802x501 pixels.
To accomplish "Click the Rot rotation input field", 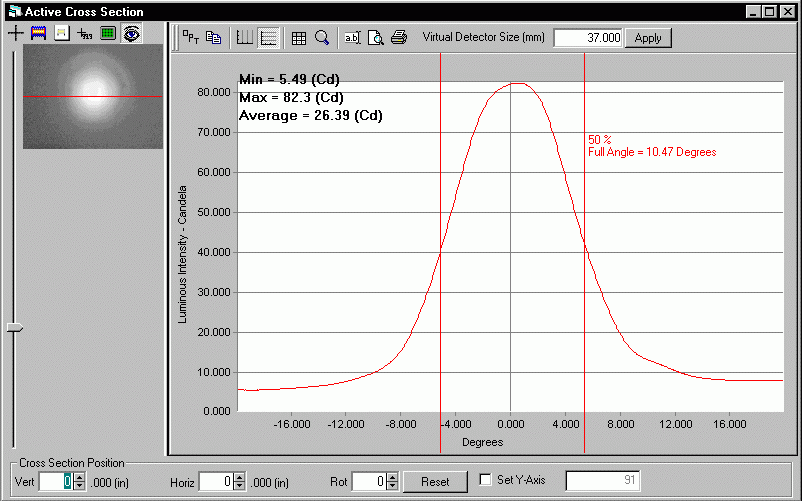I will [369, 482].
